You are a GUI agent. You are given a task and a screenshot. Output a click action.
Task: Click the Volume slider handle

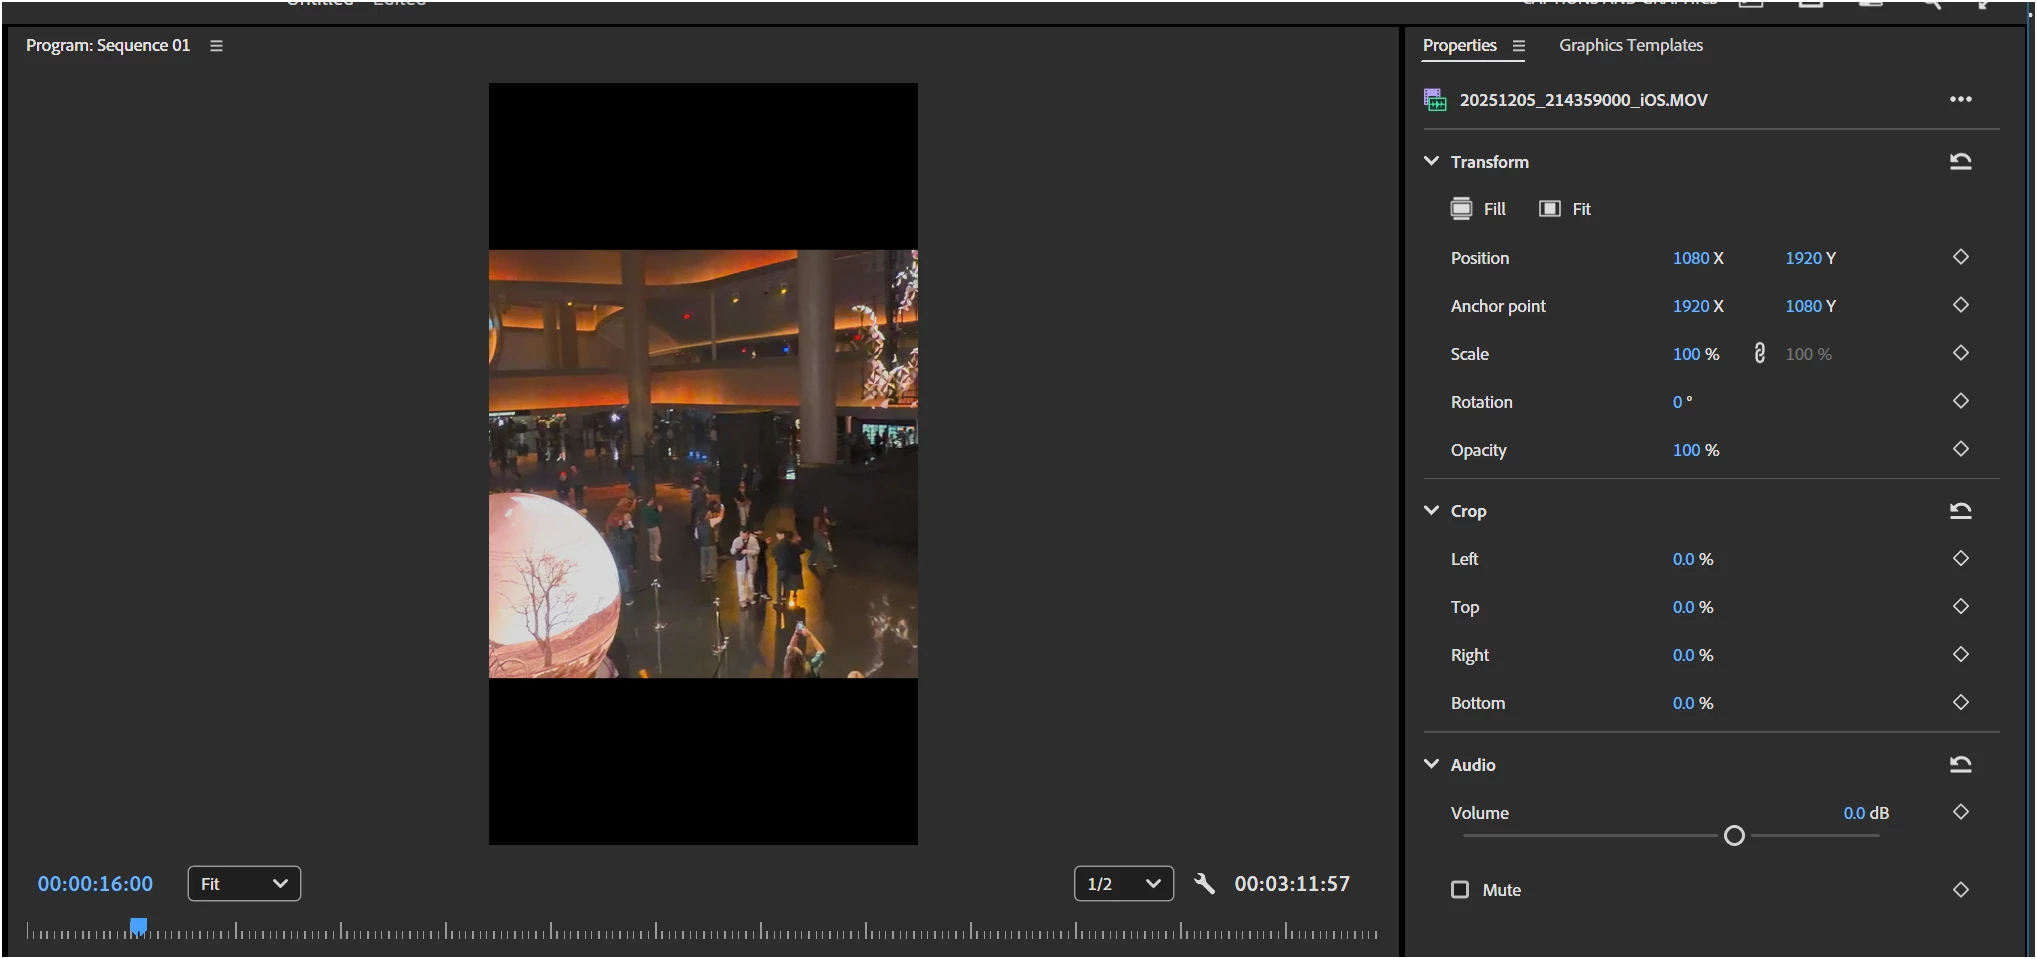[x=1734, y=836]
